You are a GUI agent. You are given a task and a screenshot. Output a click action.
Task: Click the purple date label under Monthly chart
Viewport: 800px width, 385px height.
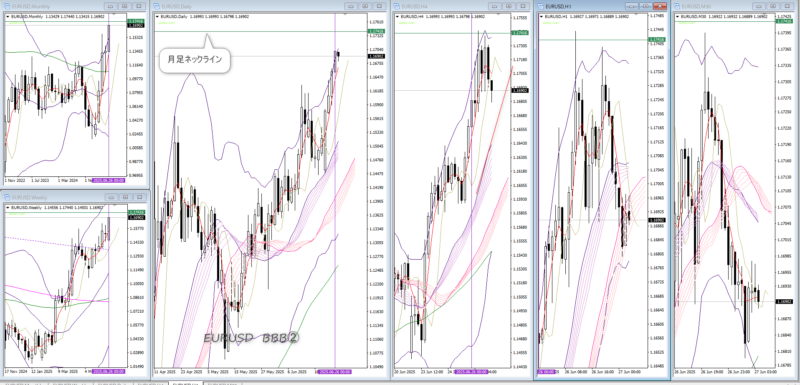click(x=110, y=181)
